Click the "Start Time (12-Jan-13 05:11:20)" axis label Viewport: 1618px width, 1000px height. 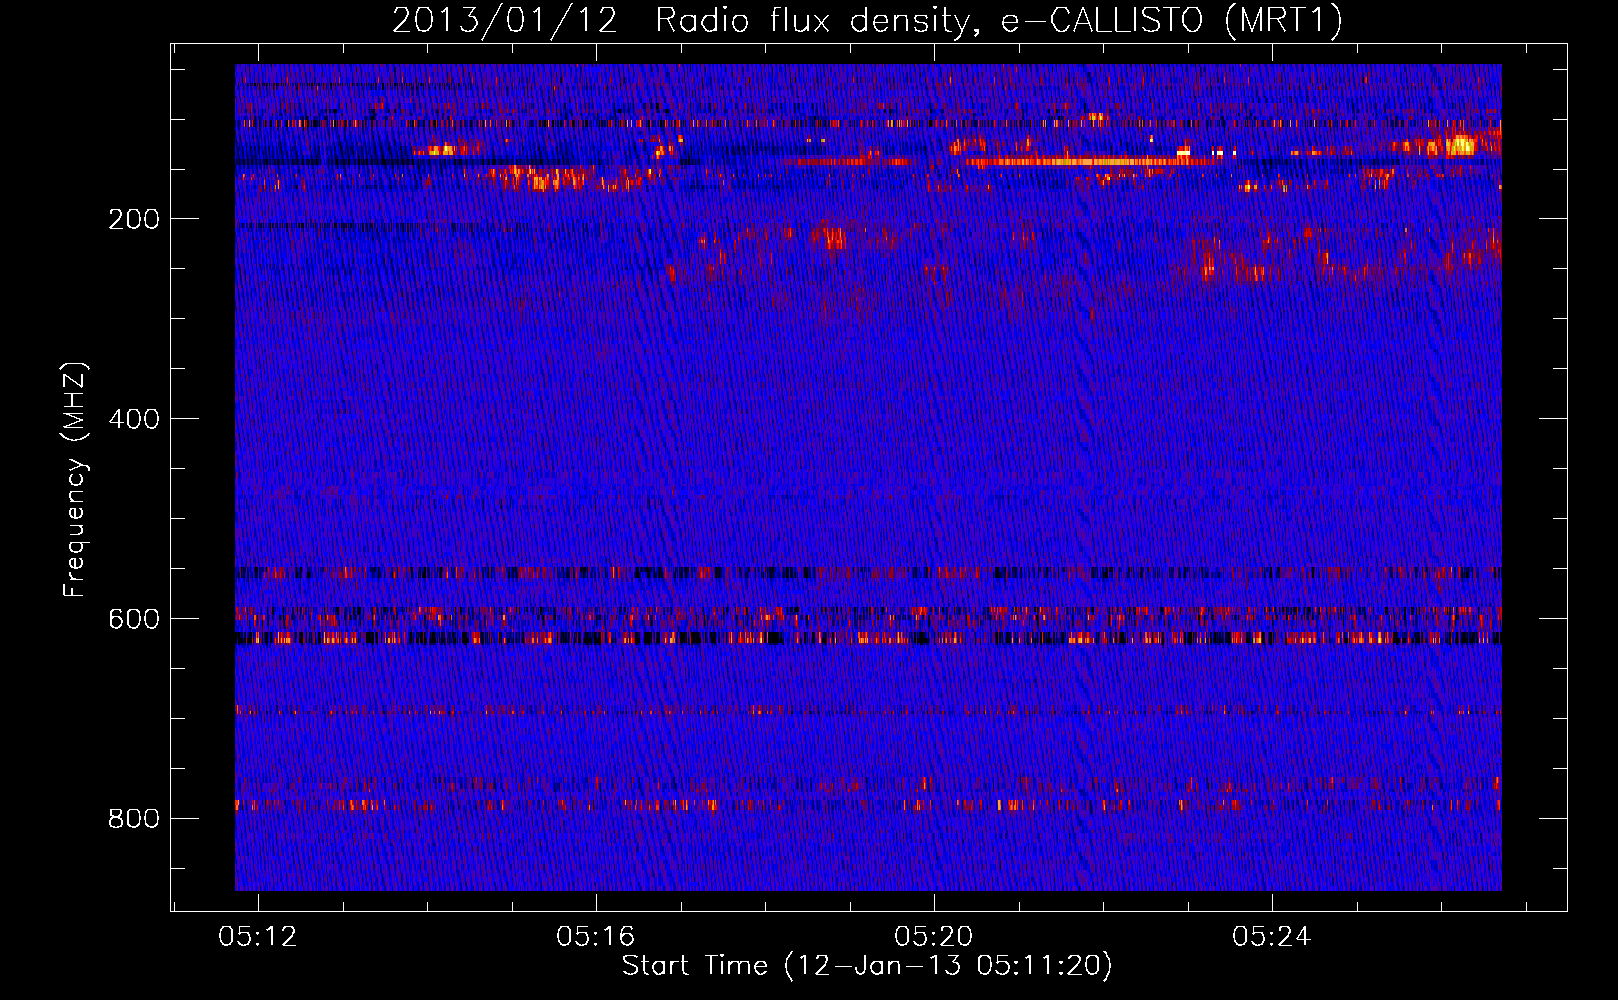coord(867,966)
